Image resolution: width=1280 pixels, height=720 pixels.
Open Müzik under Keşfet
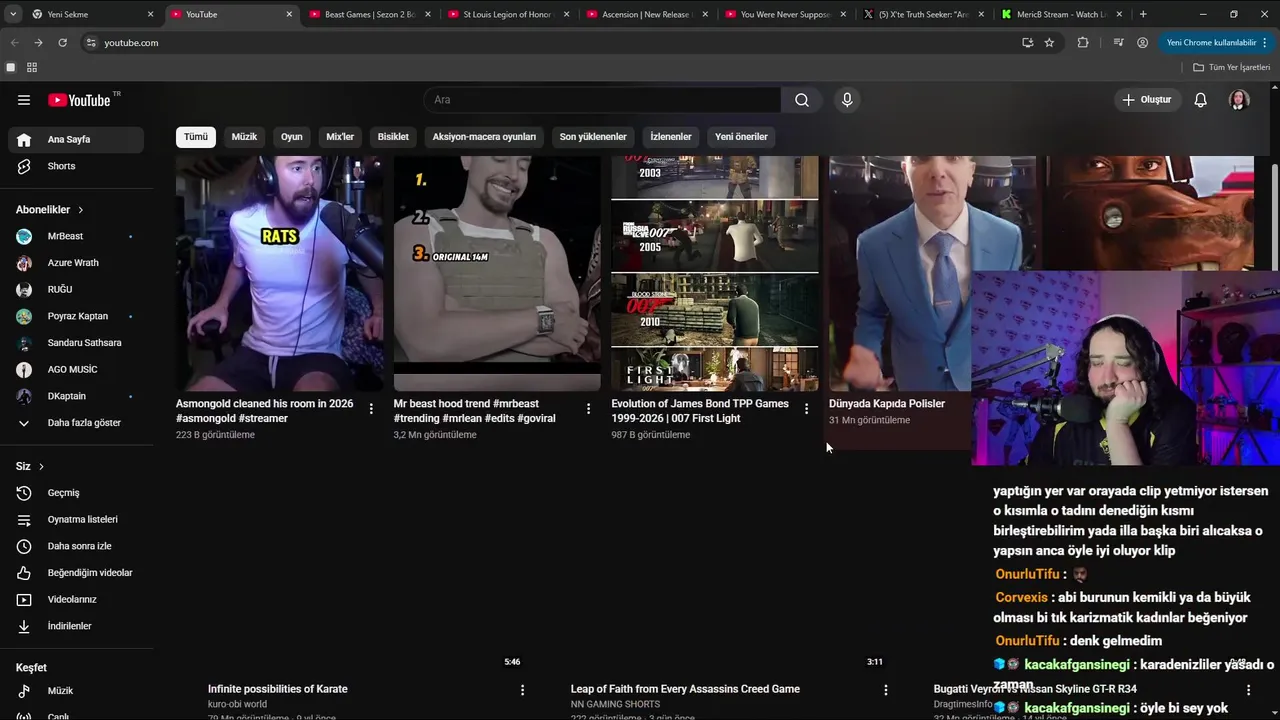(x=76, y=691)
